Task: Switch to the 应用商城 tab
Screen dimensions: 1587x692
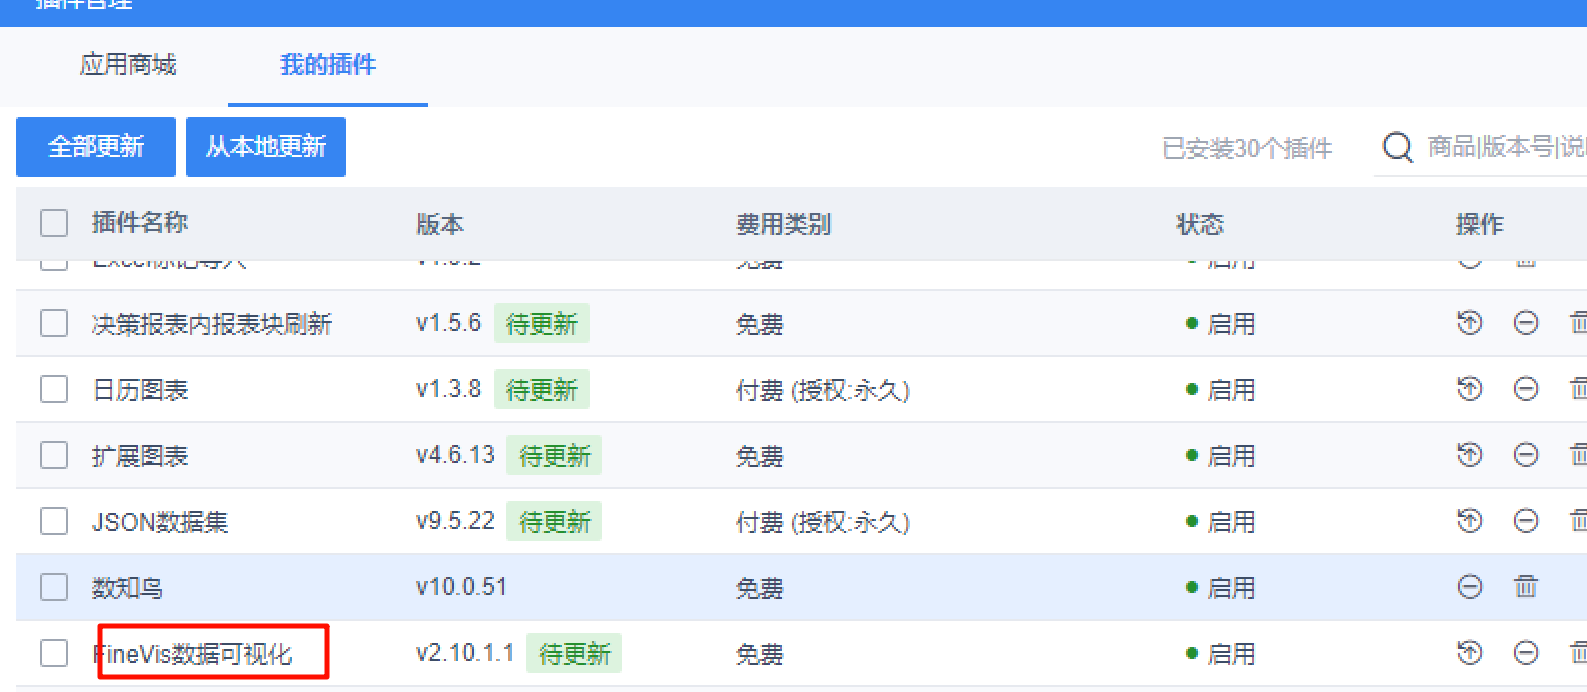Action: coord(128,65)
